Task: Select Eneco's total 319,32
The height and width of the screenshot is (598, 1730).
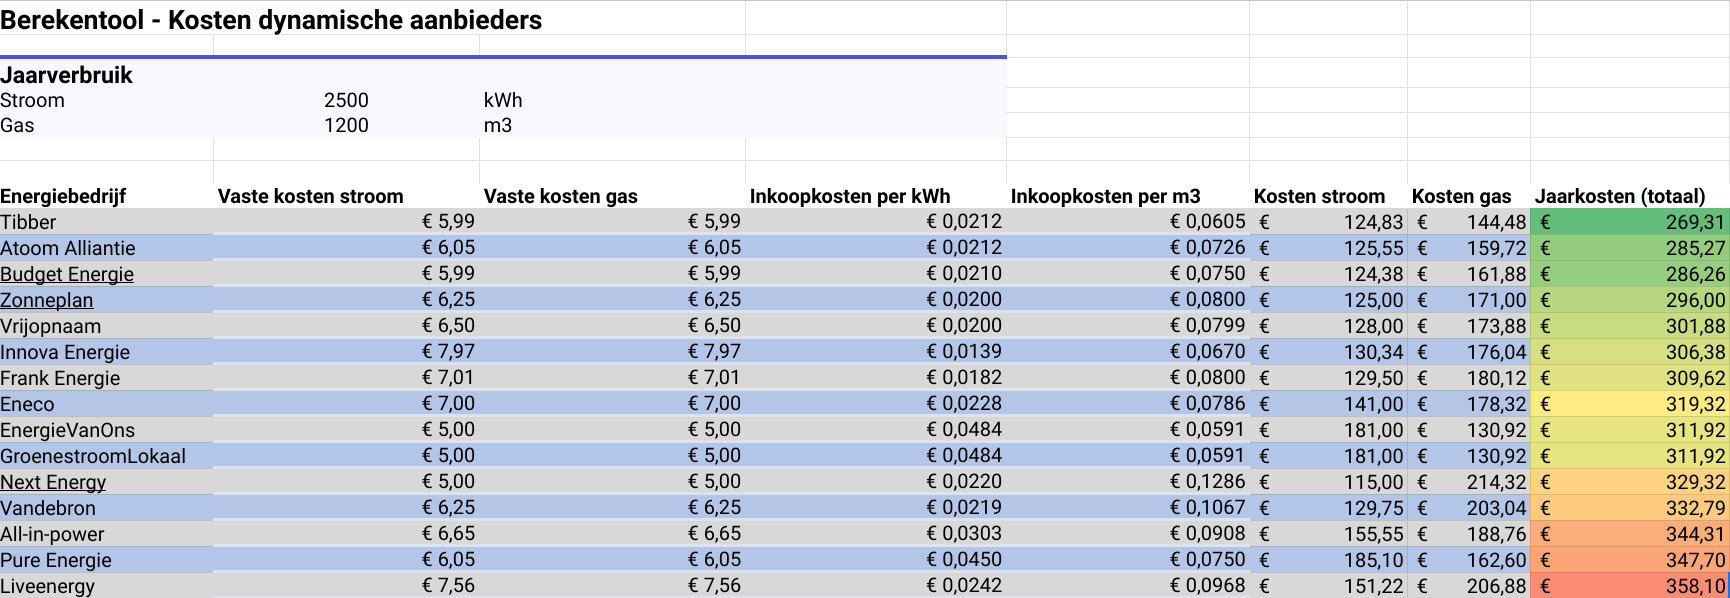Action: [1630, 404]
